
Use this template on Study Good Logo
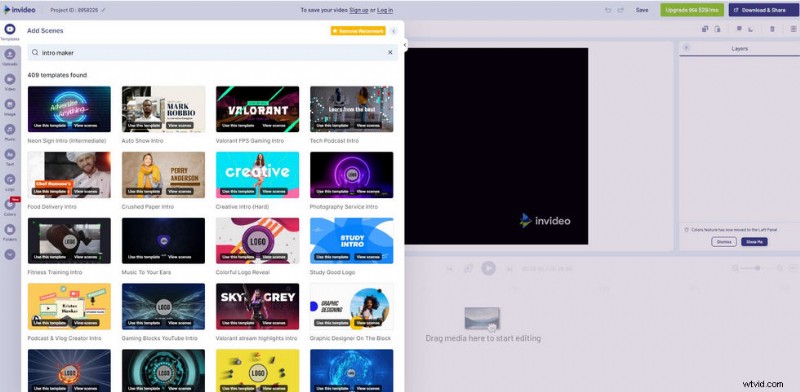[x=332, y=257]
